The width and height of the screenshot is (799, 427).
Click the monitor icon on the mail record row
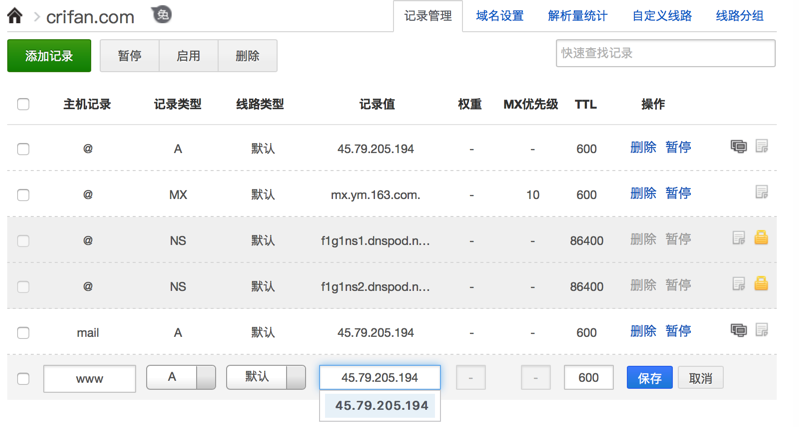pyautogui.click(x=739, y=331)
